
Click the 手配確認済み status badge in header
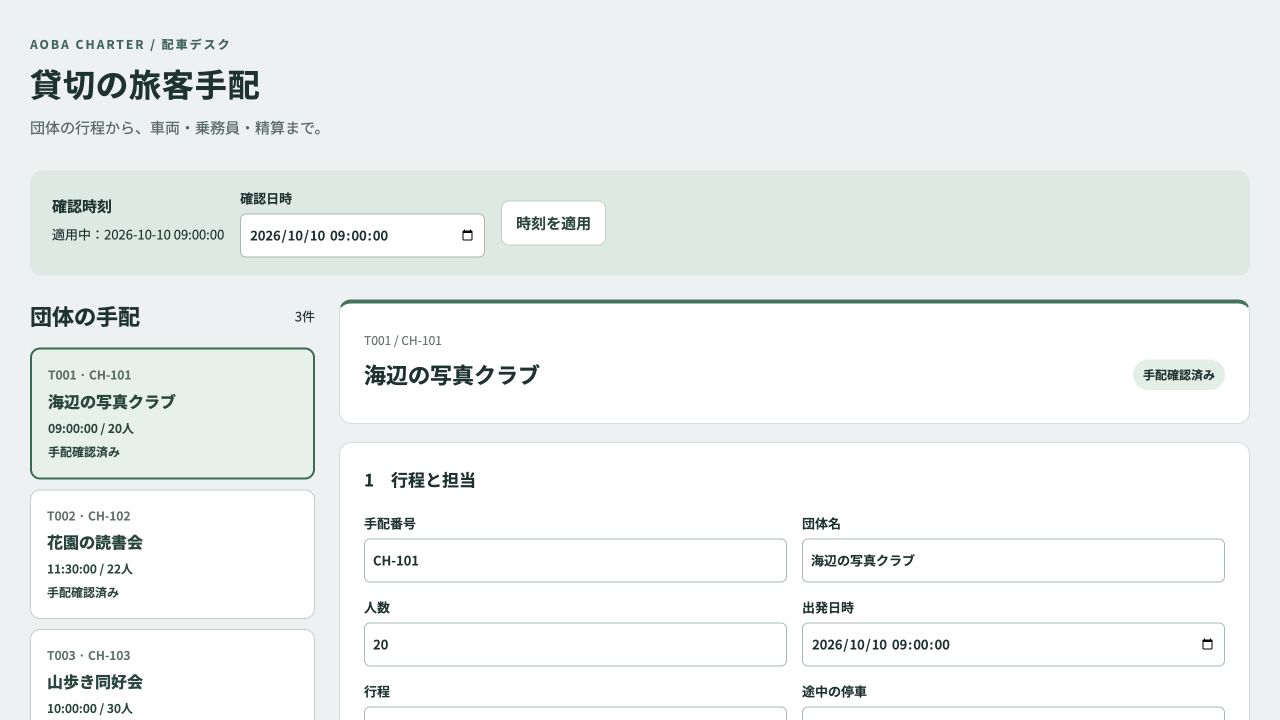[x=1179, y=375]
